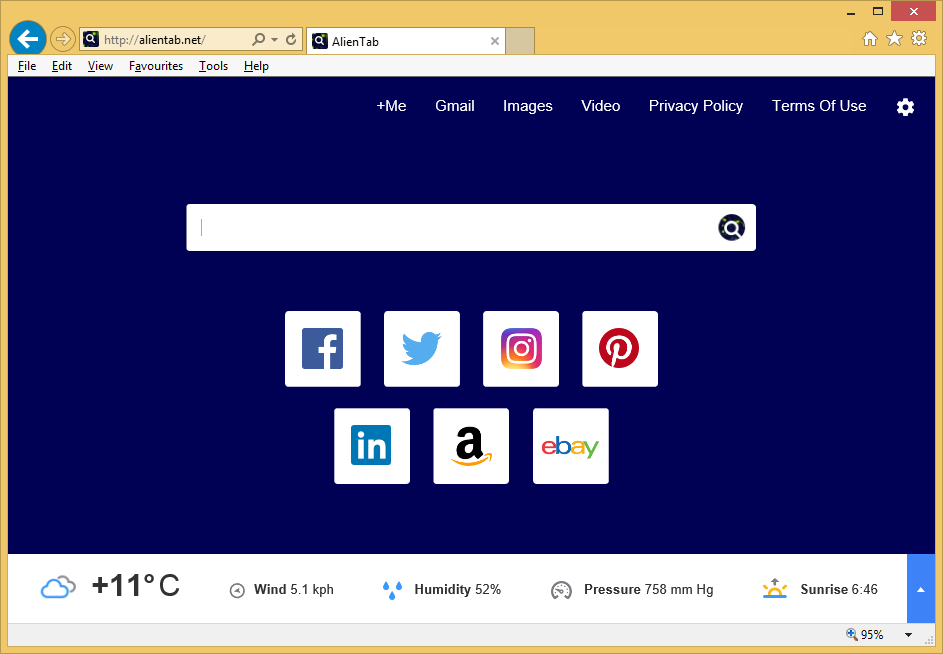943x654 pixels.
Task: Close the AlienTab tab
Action: tap(494, 41)
